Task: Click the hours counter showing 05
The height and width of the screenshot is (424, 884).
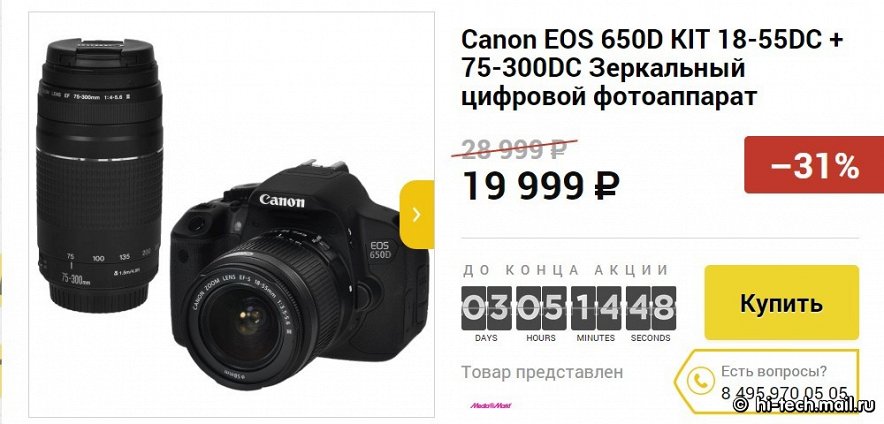Action: point(541,308)
